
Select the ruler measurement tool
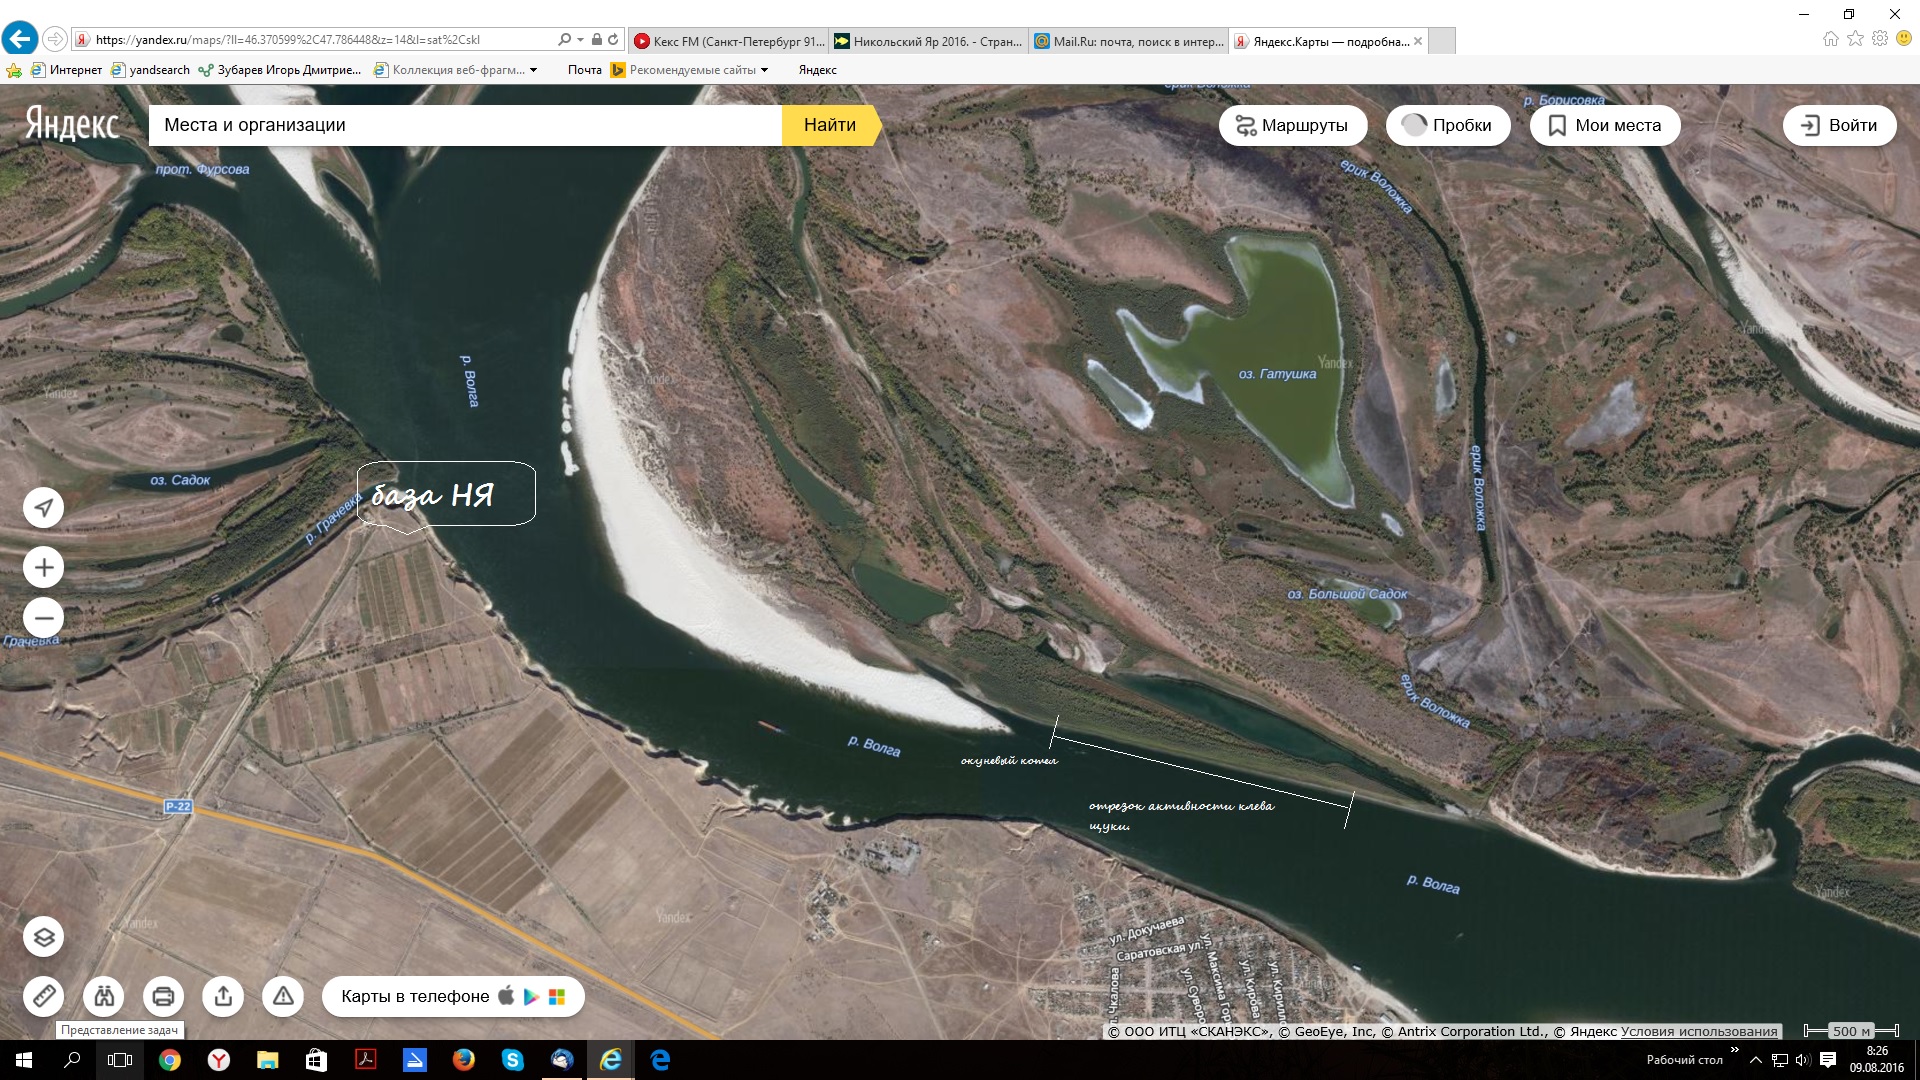pyautogui.click(x=44, y=996)
